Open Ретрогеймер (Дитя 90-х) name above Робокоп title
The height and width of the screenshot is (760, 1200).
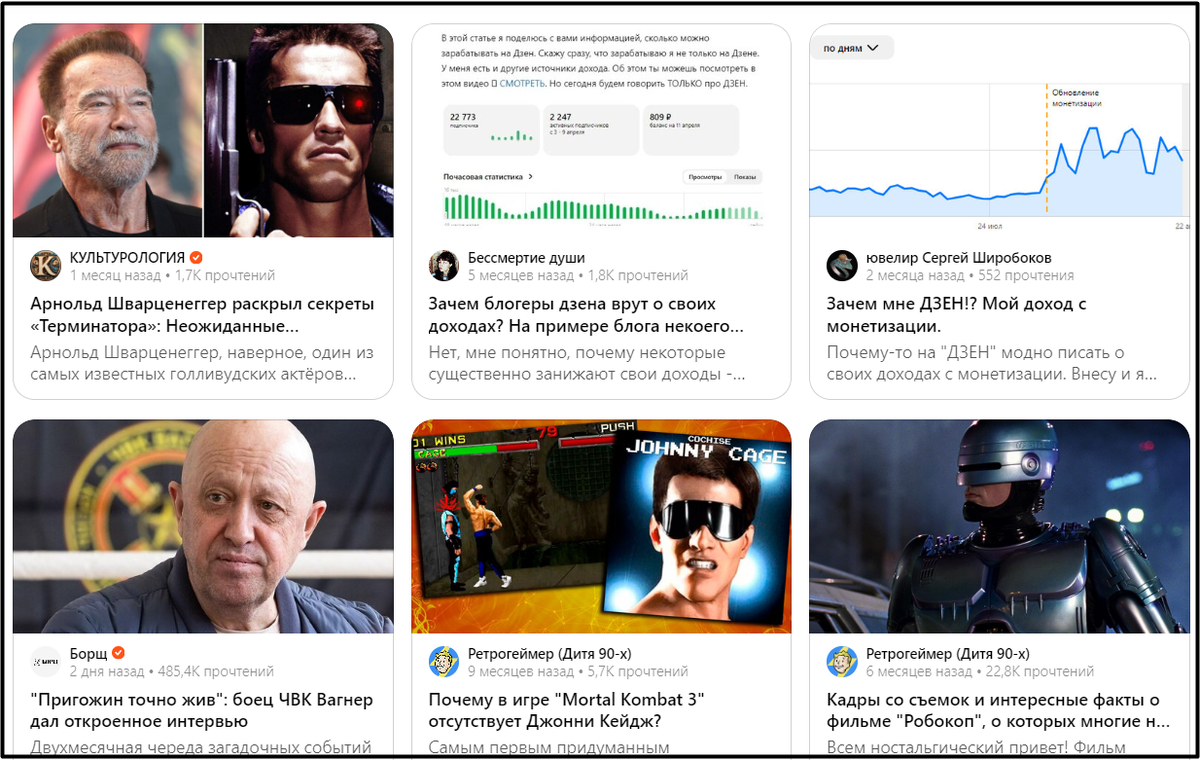pos(947,654)
